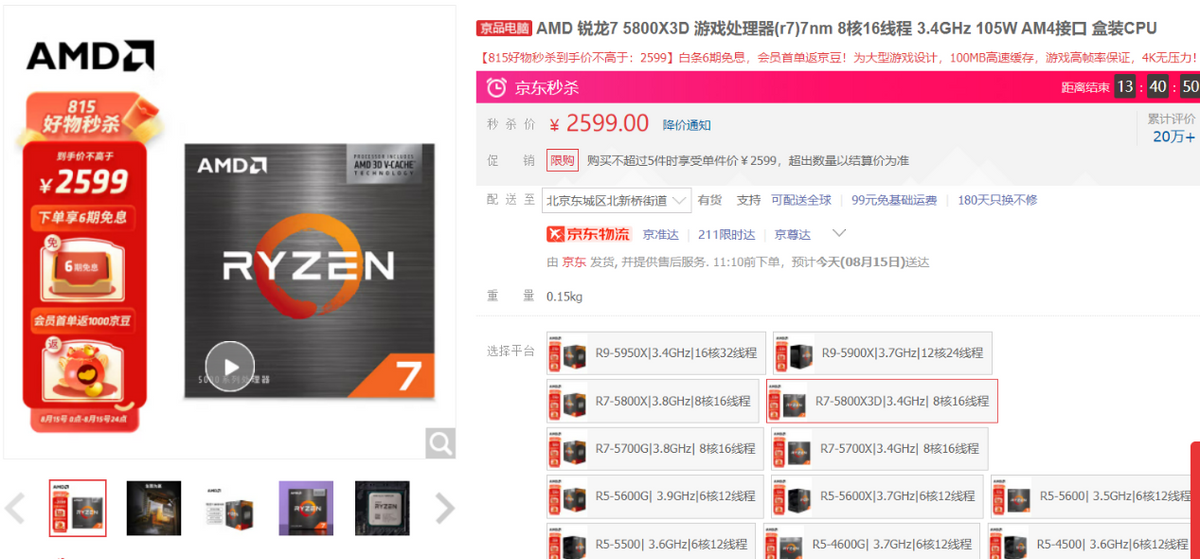
Task: Click the main Ryzen 7 product image
Action: pyautogui.click(x=310, y=271)
